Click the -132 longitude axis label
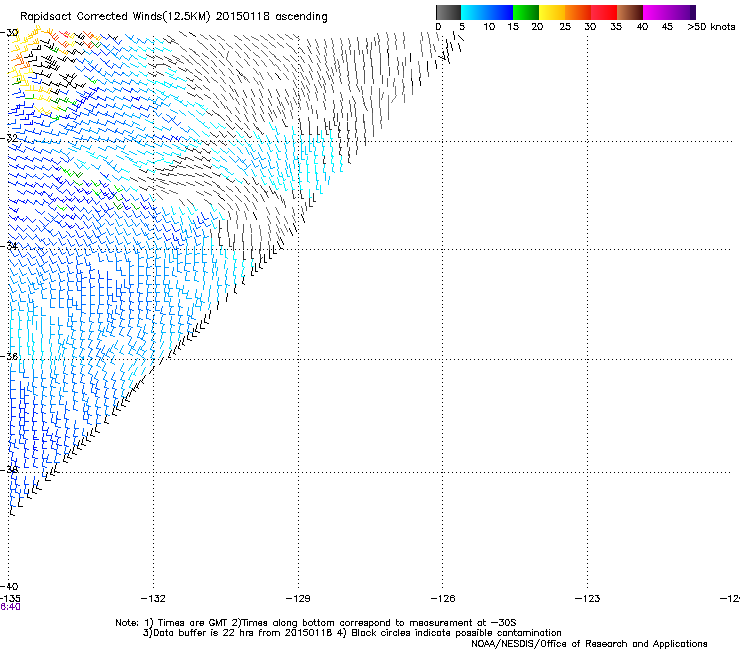740x650 pixels. 153,599
